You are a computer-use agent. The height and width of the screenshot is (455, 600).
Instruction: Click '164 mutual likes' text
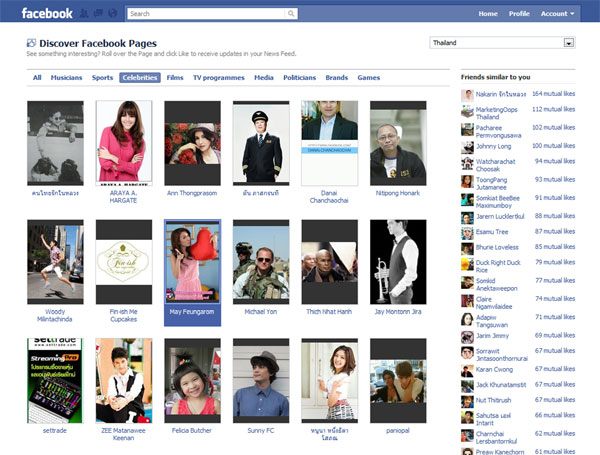(554, 94)
